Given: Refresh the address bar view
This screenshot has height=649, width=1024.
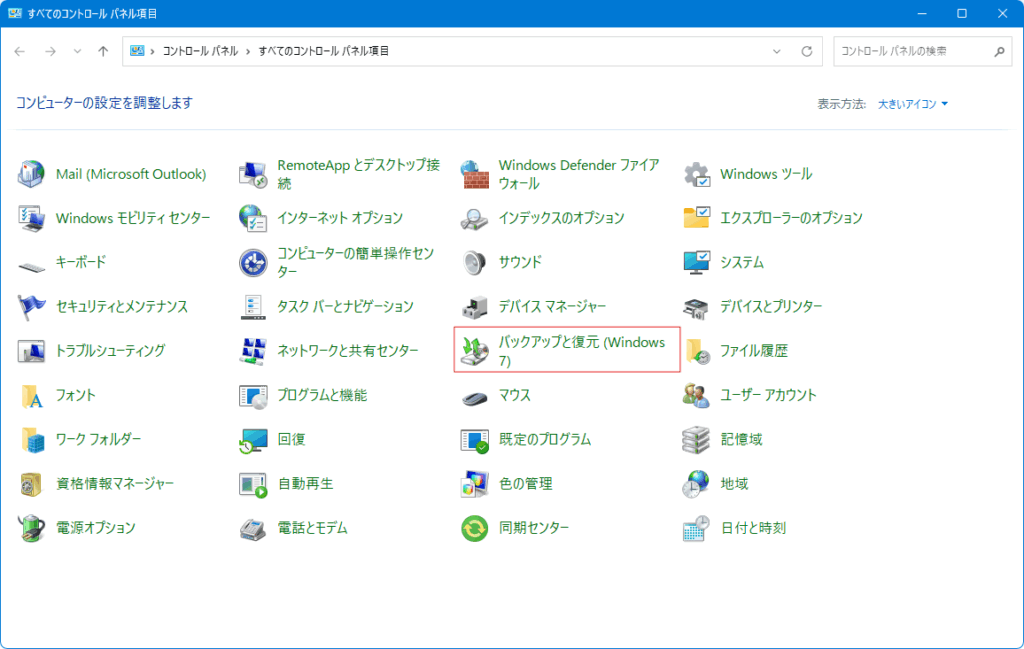Looking at the screenshot, I should [807, 51].
